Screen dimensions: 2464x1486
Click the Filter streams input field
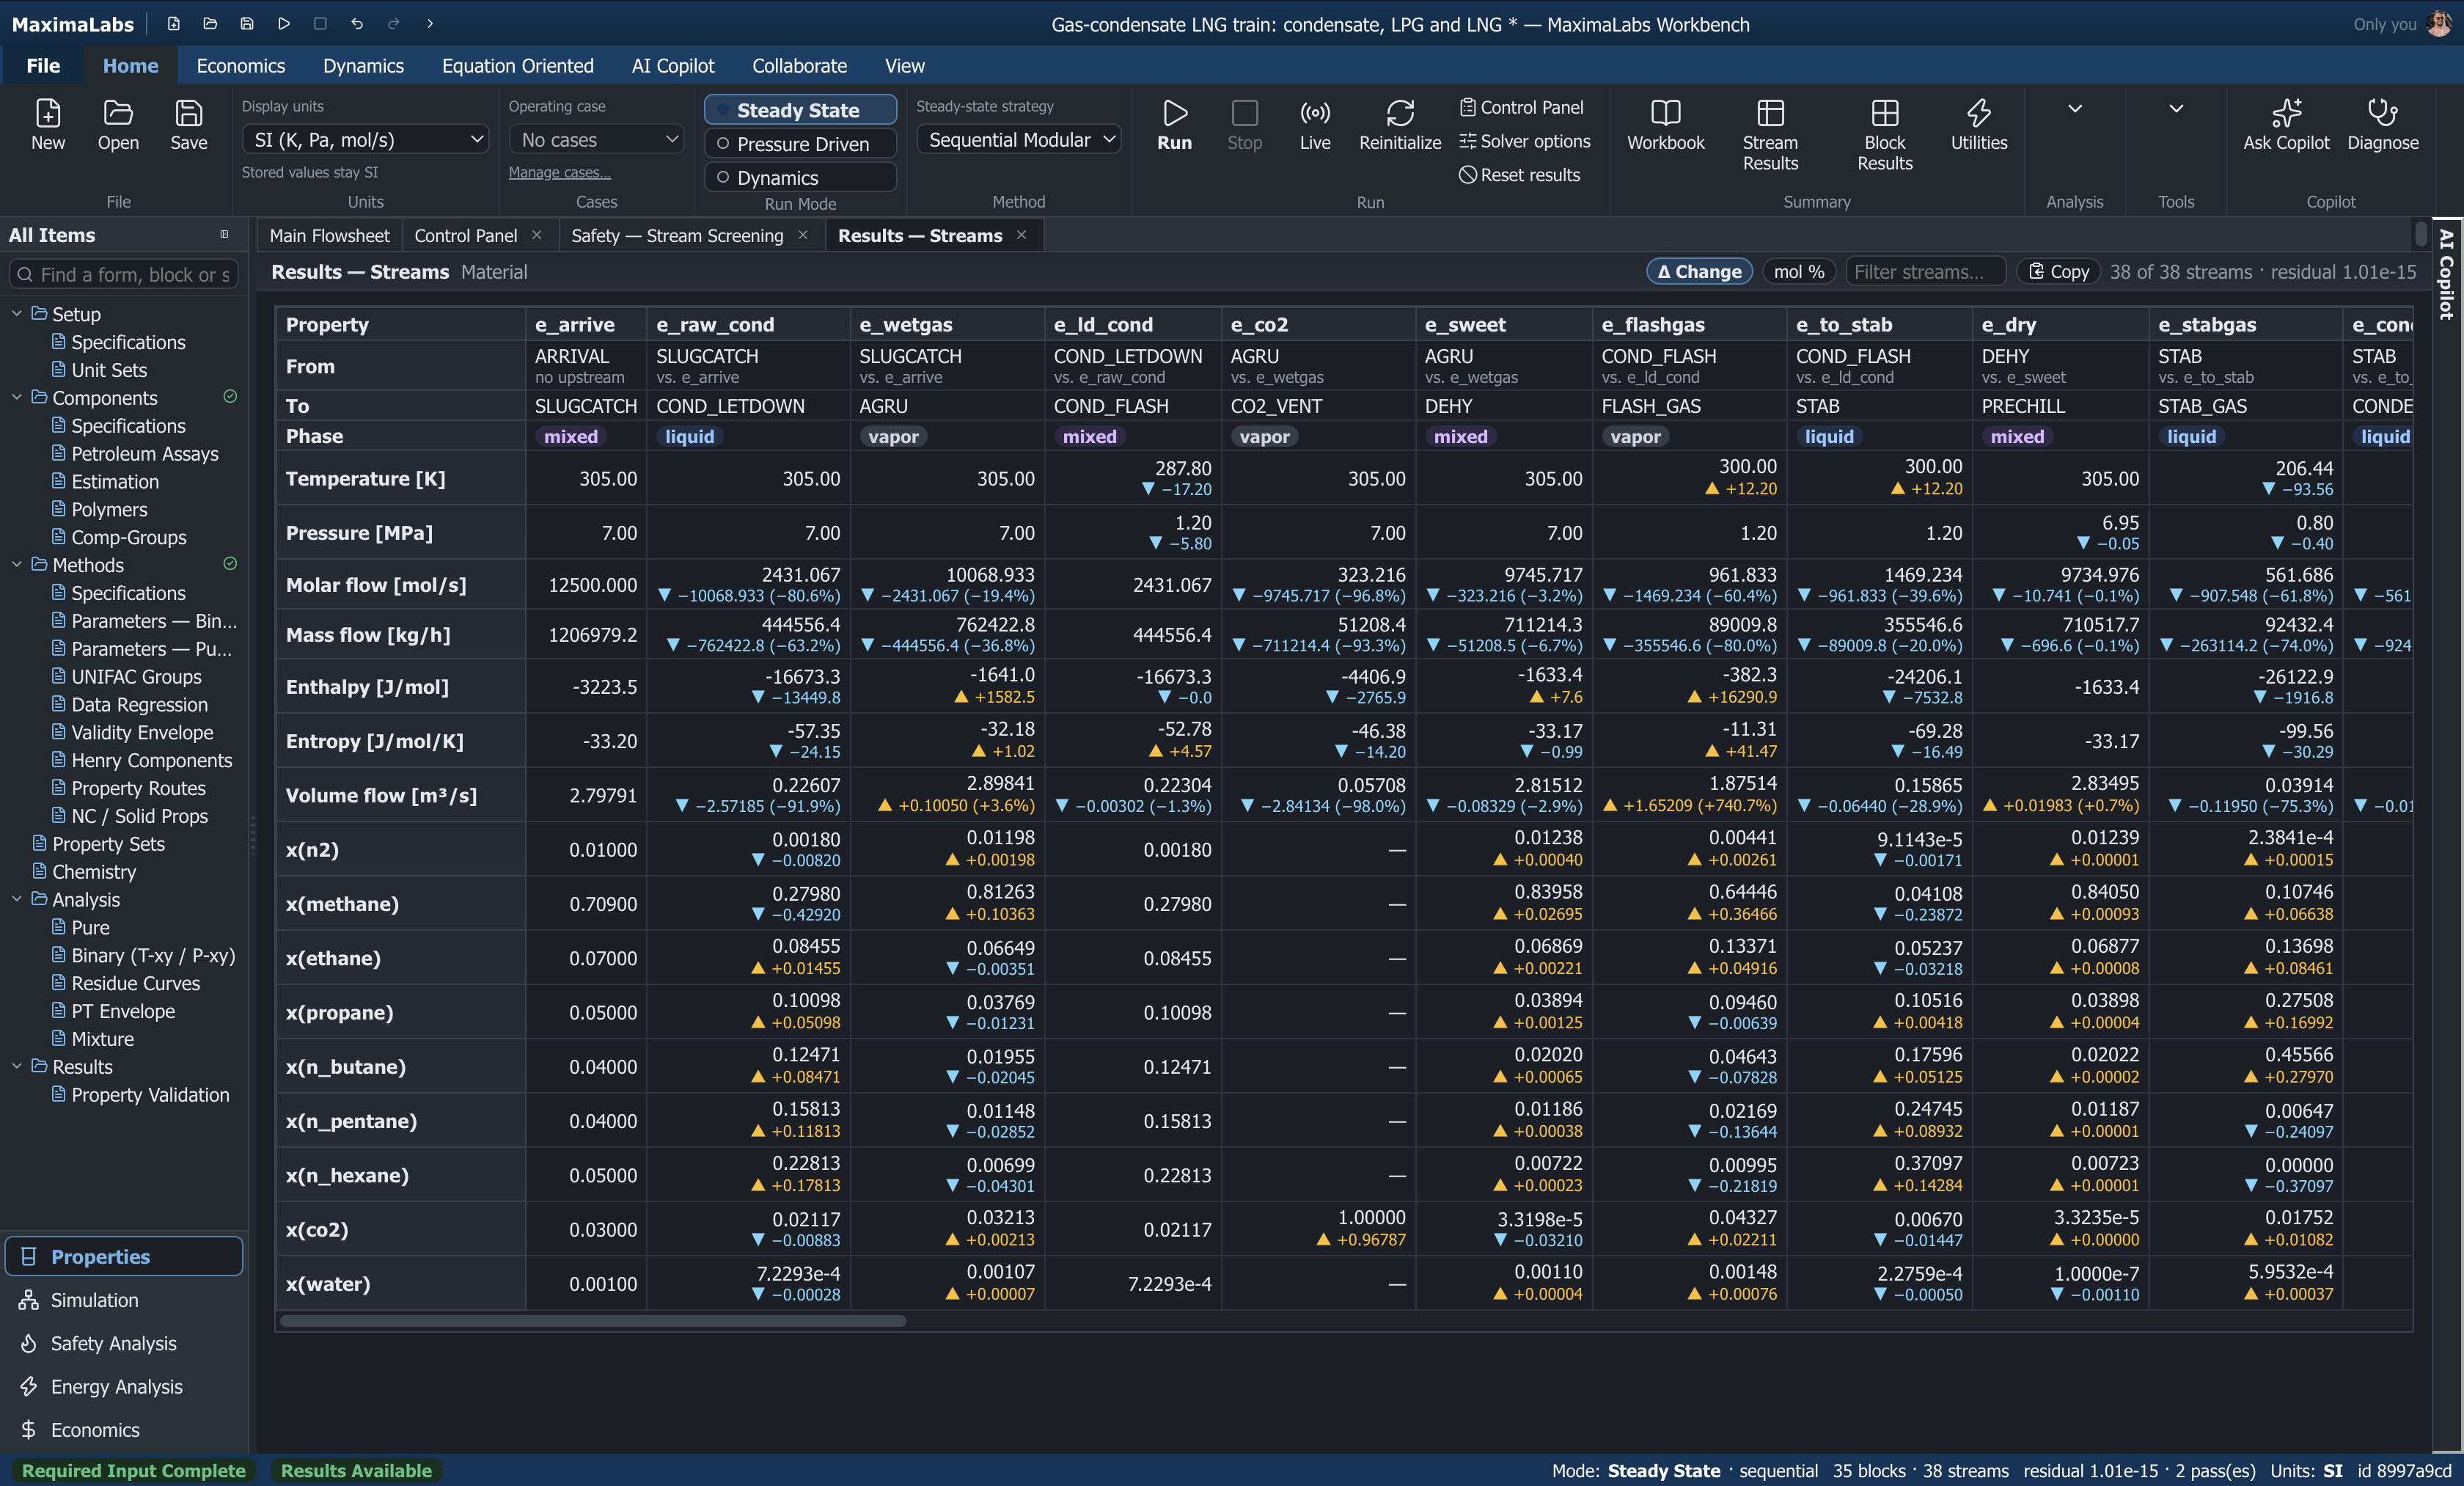pos(1925,272)
